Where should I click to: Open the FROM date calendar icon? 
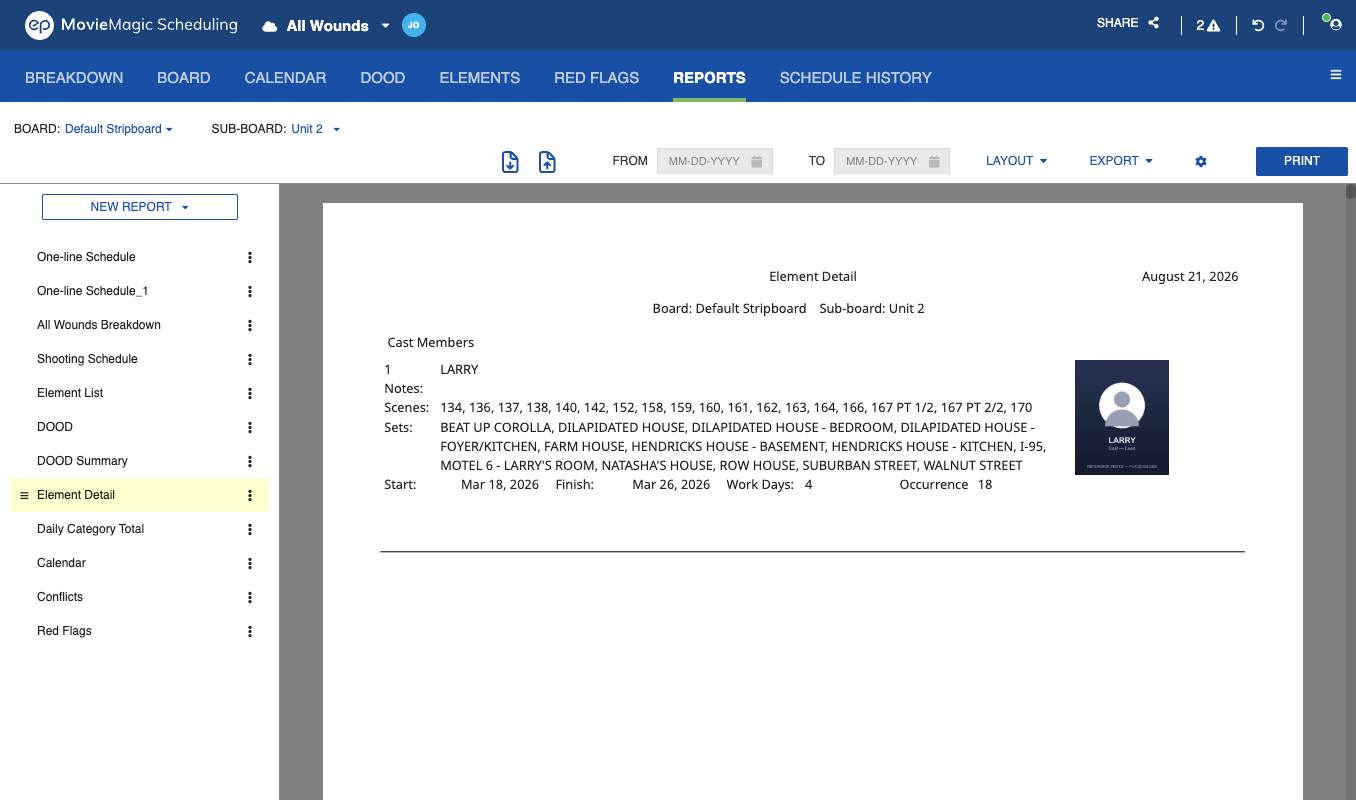click(x=757, y=161)
